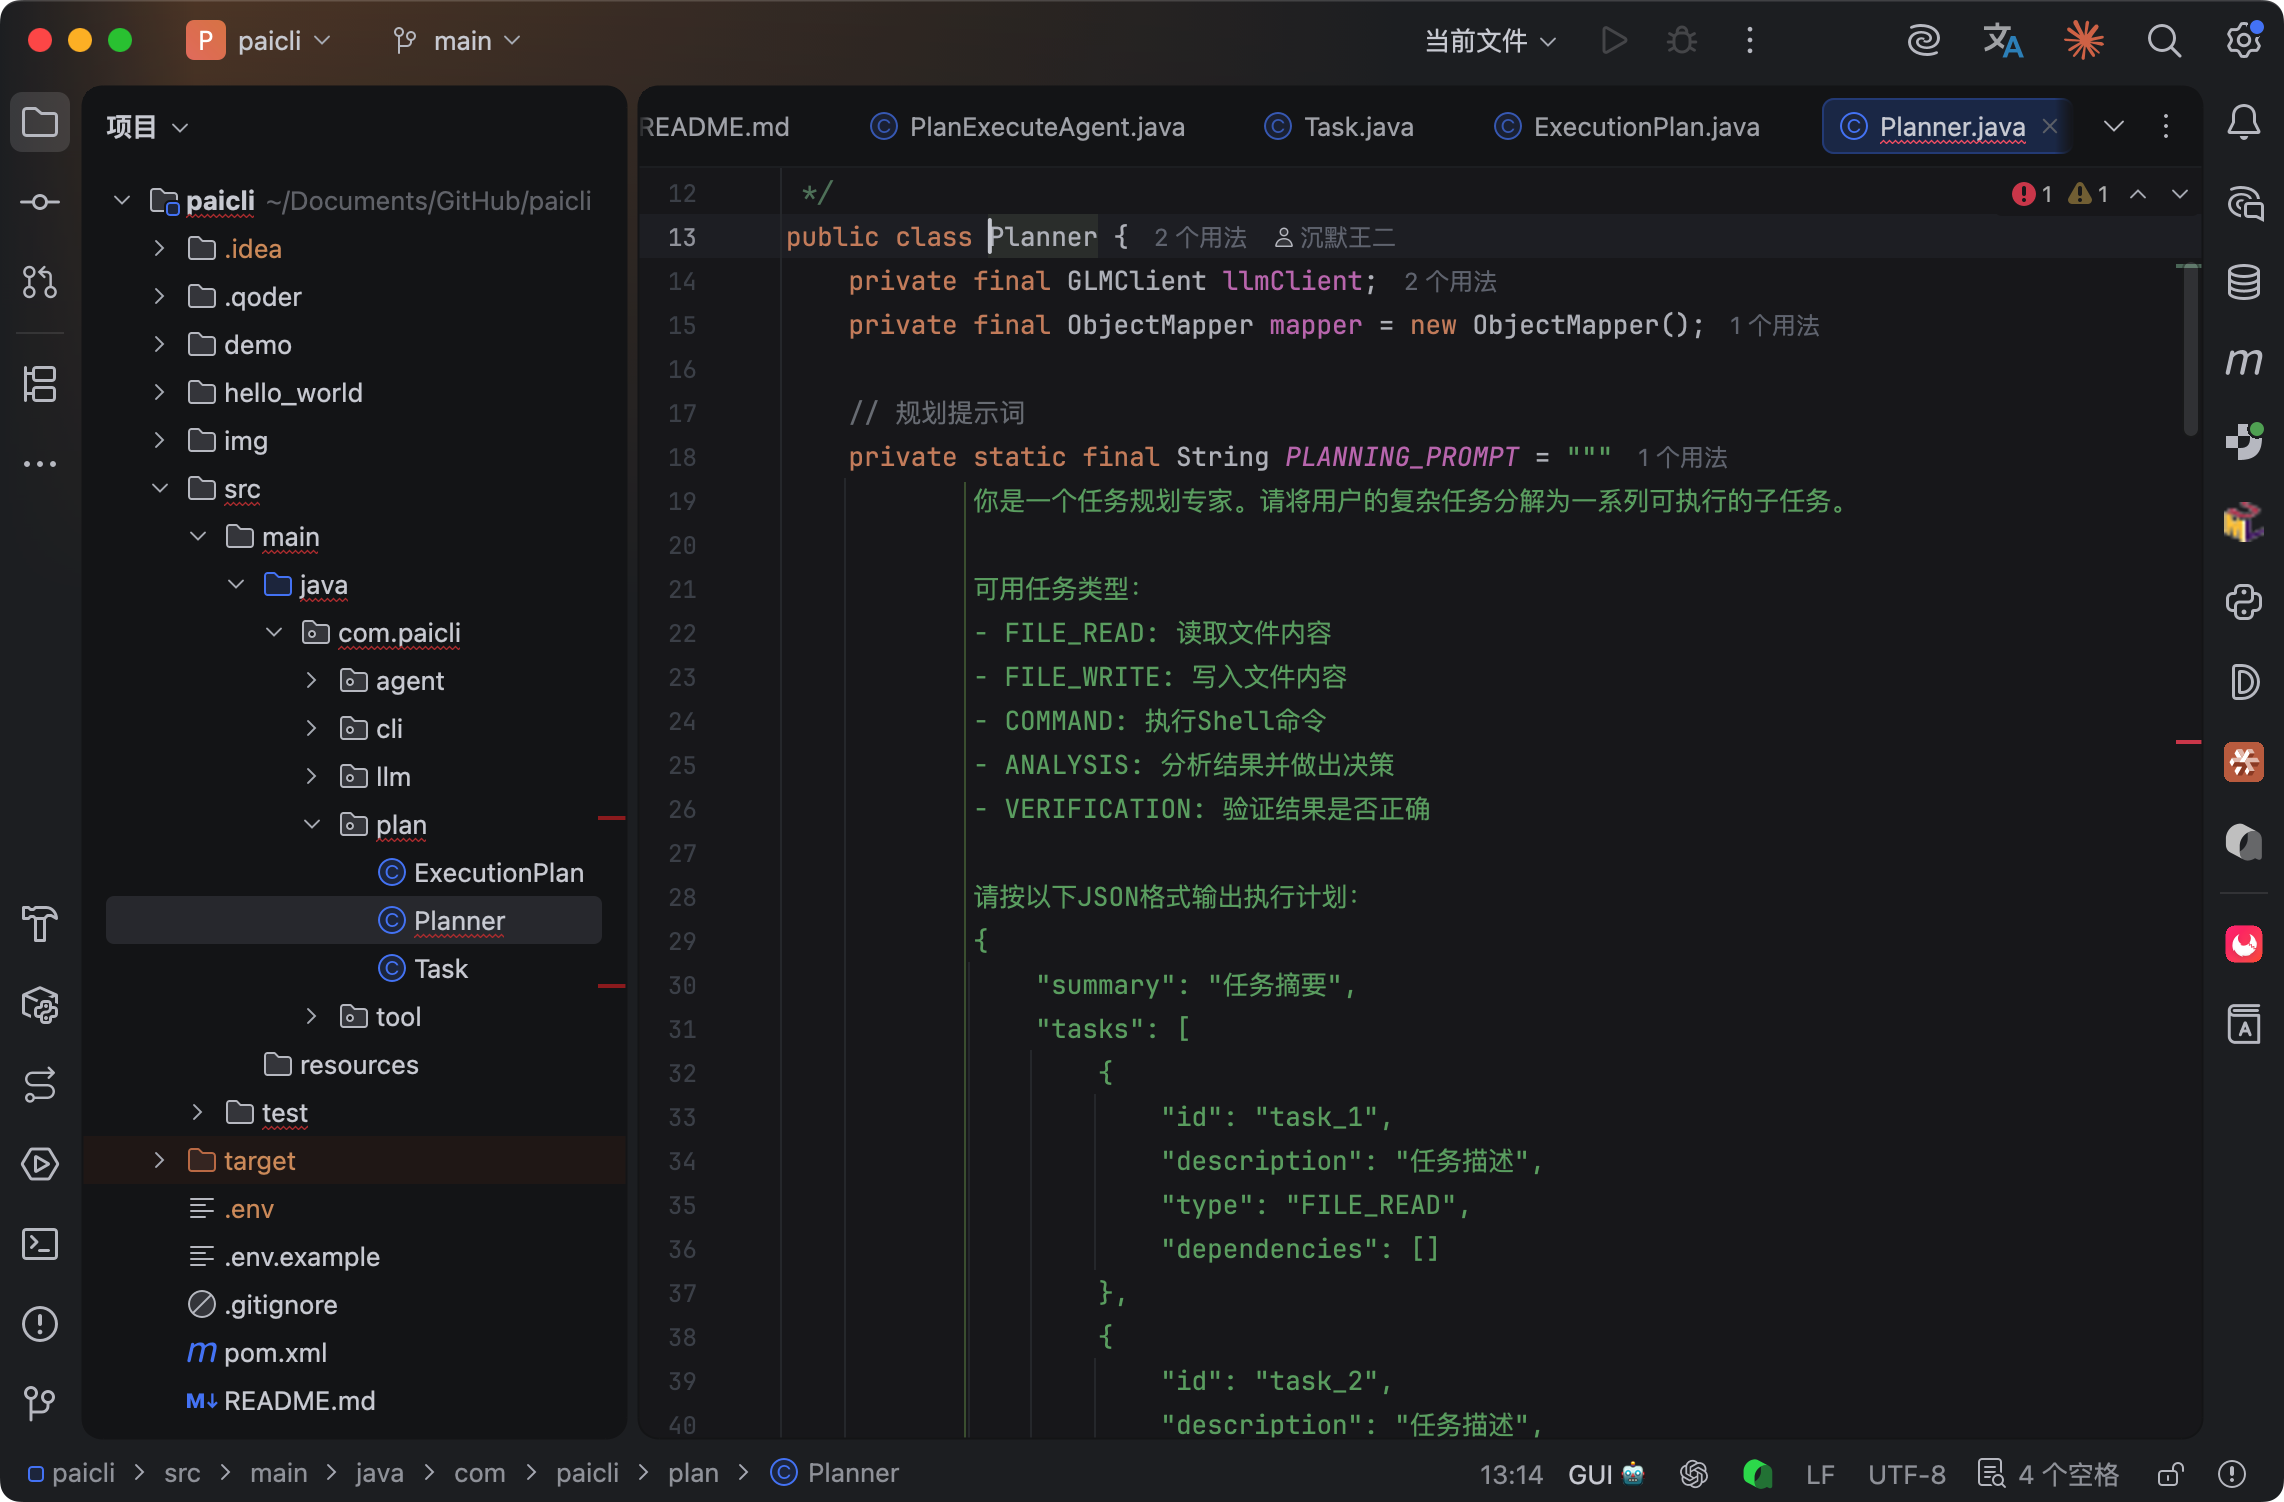Expand the target folder
The height and width of the screenshot is (1502, 2284).
tap(159, 1160)
